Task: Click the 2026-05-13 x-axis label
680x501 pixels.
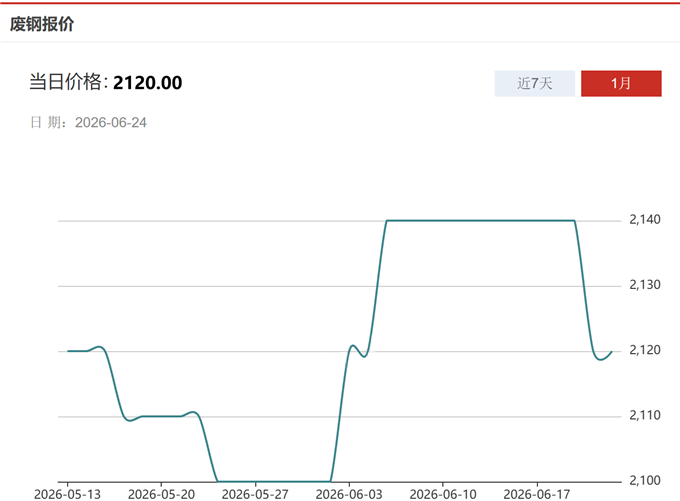Action: pos(67,494)
